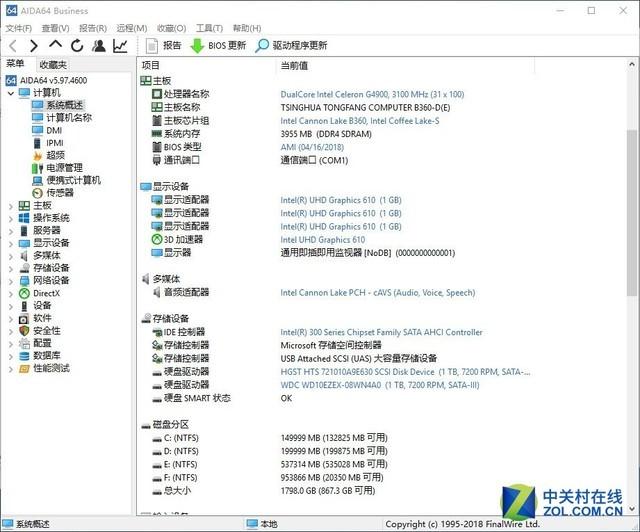Go up one level with Up arrow

(x=56, y=44)
